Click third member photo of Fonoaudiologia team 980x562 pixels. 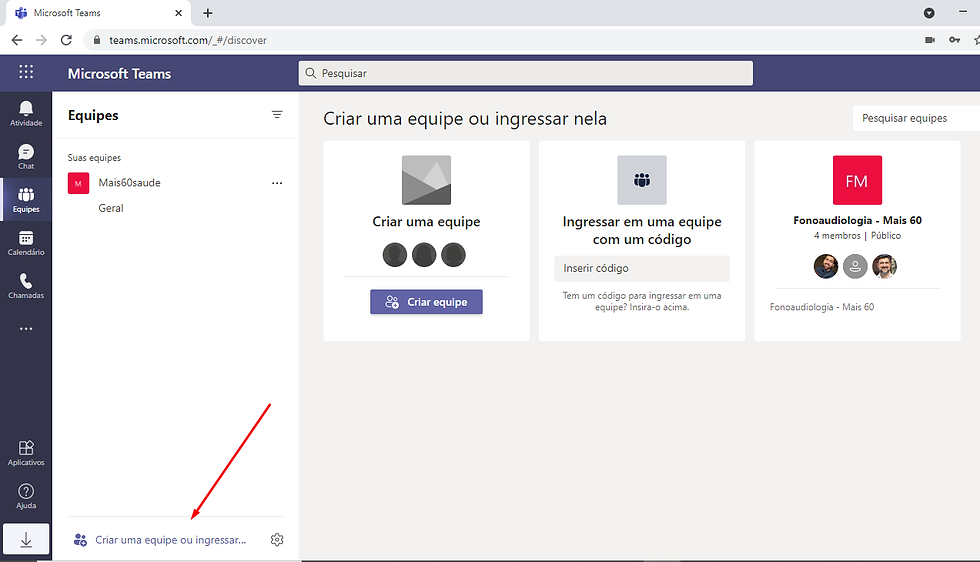[x=884, y=266]
